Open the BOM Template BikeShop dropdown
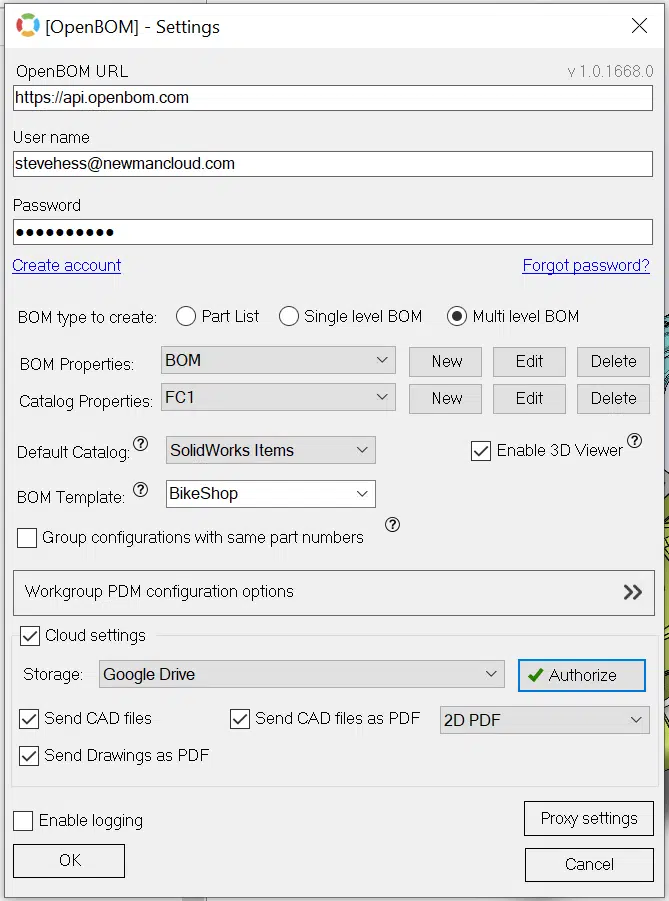 [x=271, y=494]
